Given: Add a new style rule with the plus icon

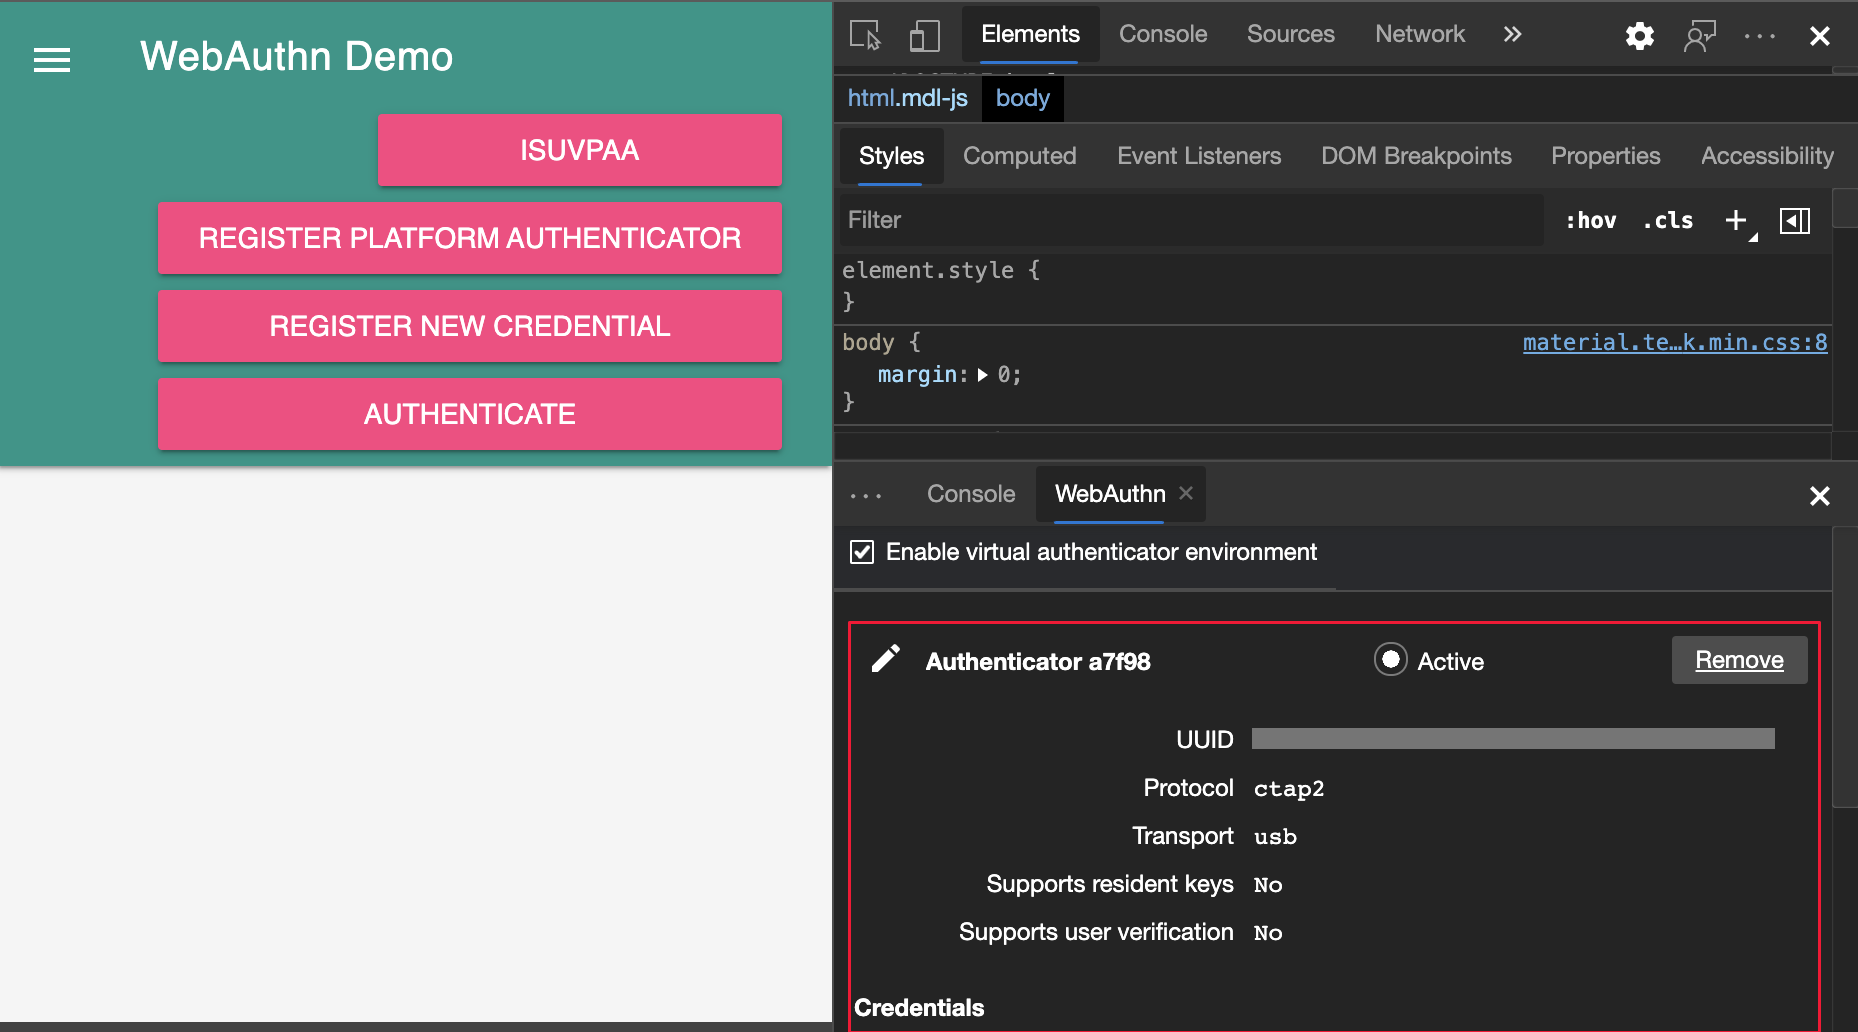Looking at the screenshot, I should 1736,220.
